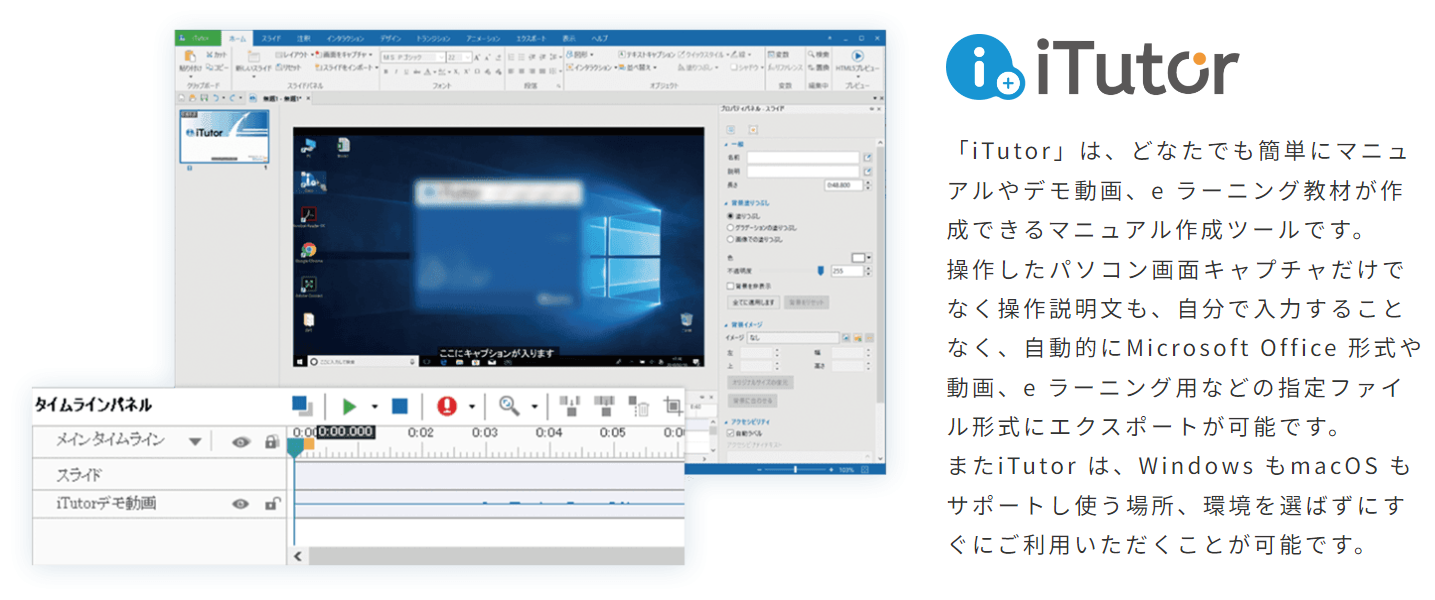Click the 全てに適用します button
Viewport: 1435px width, 600px height.
[753, 301]
